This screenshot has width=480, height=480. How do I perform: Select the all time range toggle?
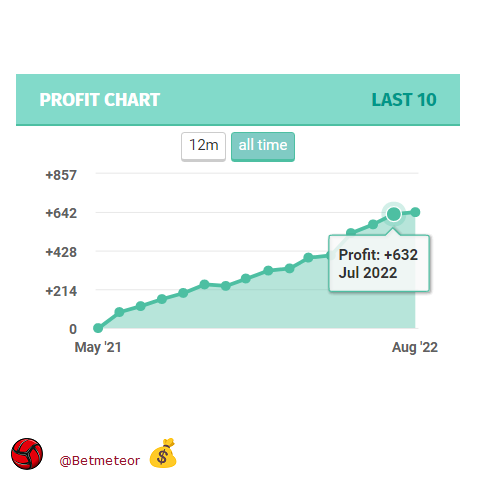[263, 146]
